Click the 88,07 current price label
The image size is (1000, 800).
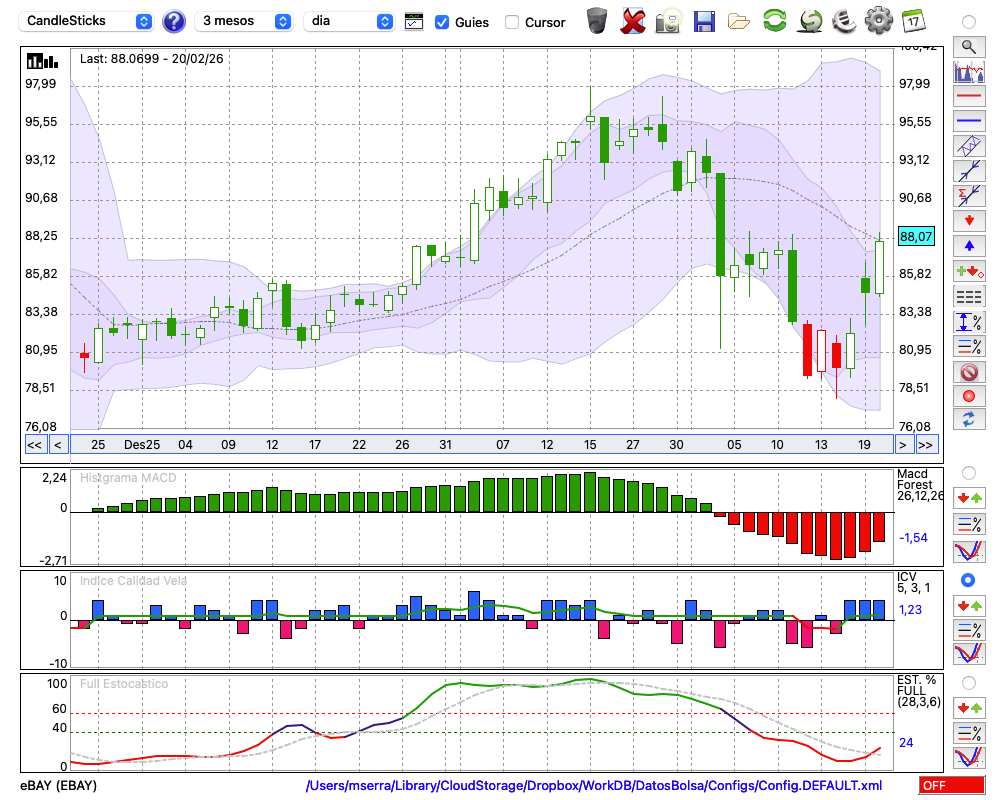916,237
